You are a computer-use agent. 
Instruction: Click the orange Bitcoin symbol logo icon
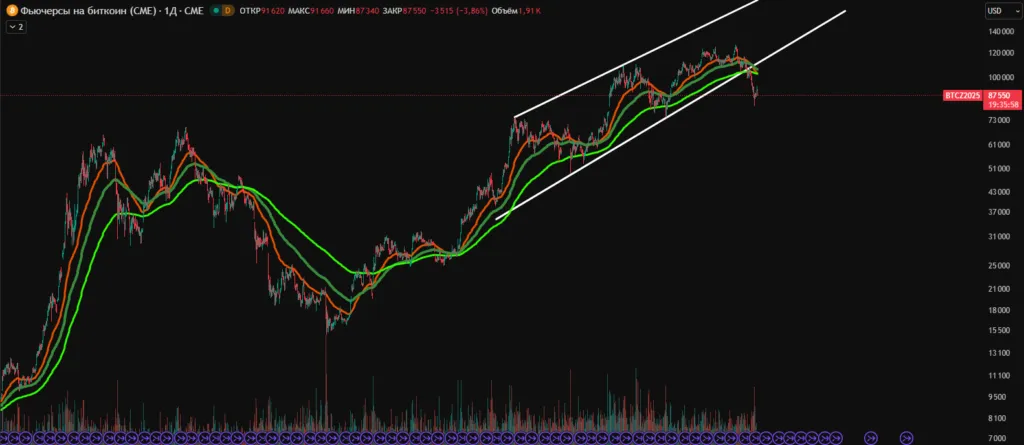tap(11, 11)
